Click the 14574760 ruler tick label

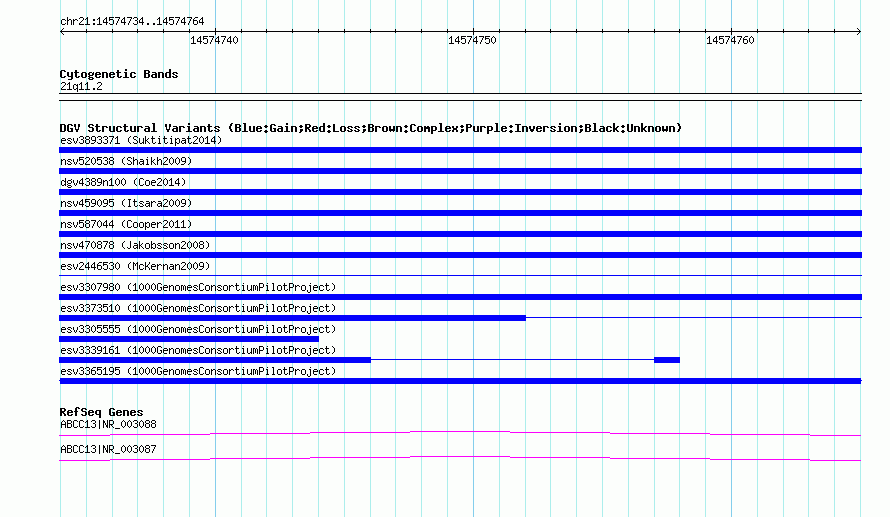(730, 40)
